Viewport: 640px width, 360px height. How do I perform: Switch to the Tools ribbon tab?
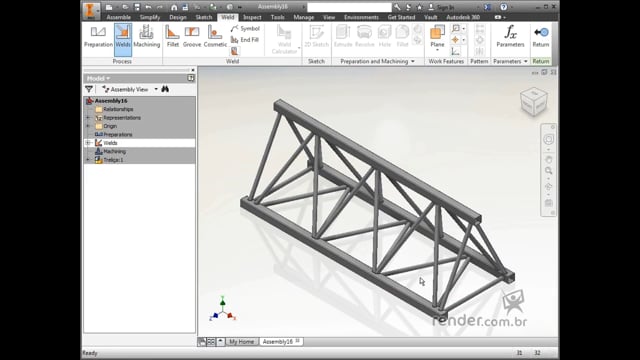278,17
